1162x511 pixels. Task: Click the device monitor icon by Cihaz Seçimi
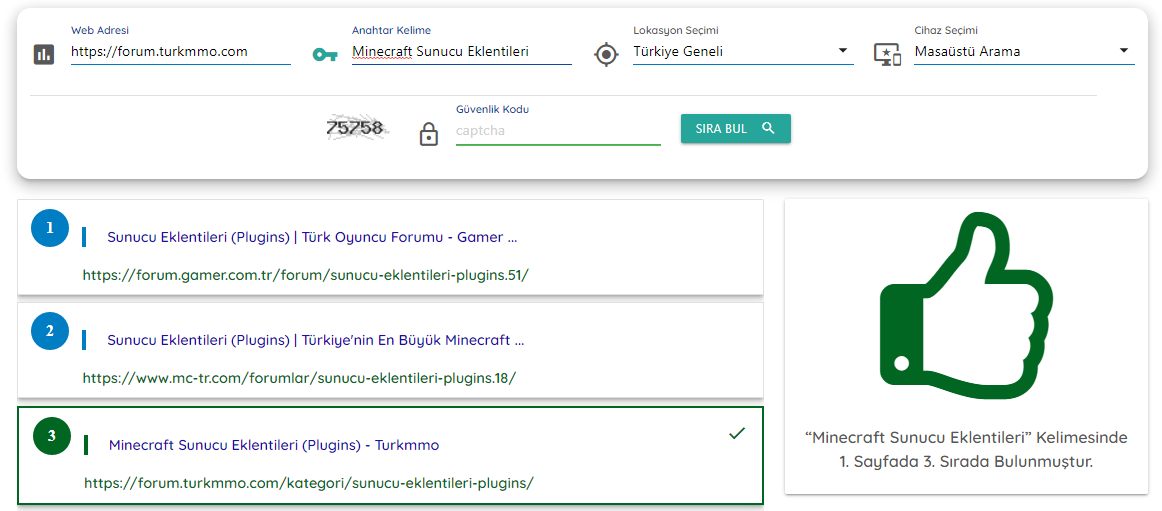click(x=887, y=55)
